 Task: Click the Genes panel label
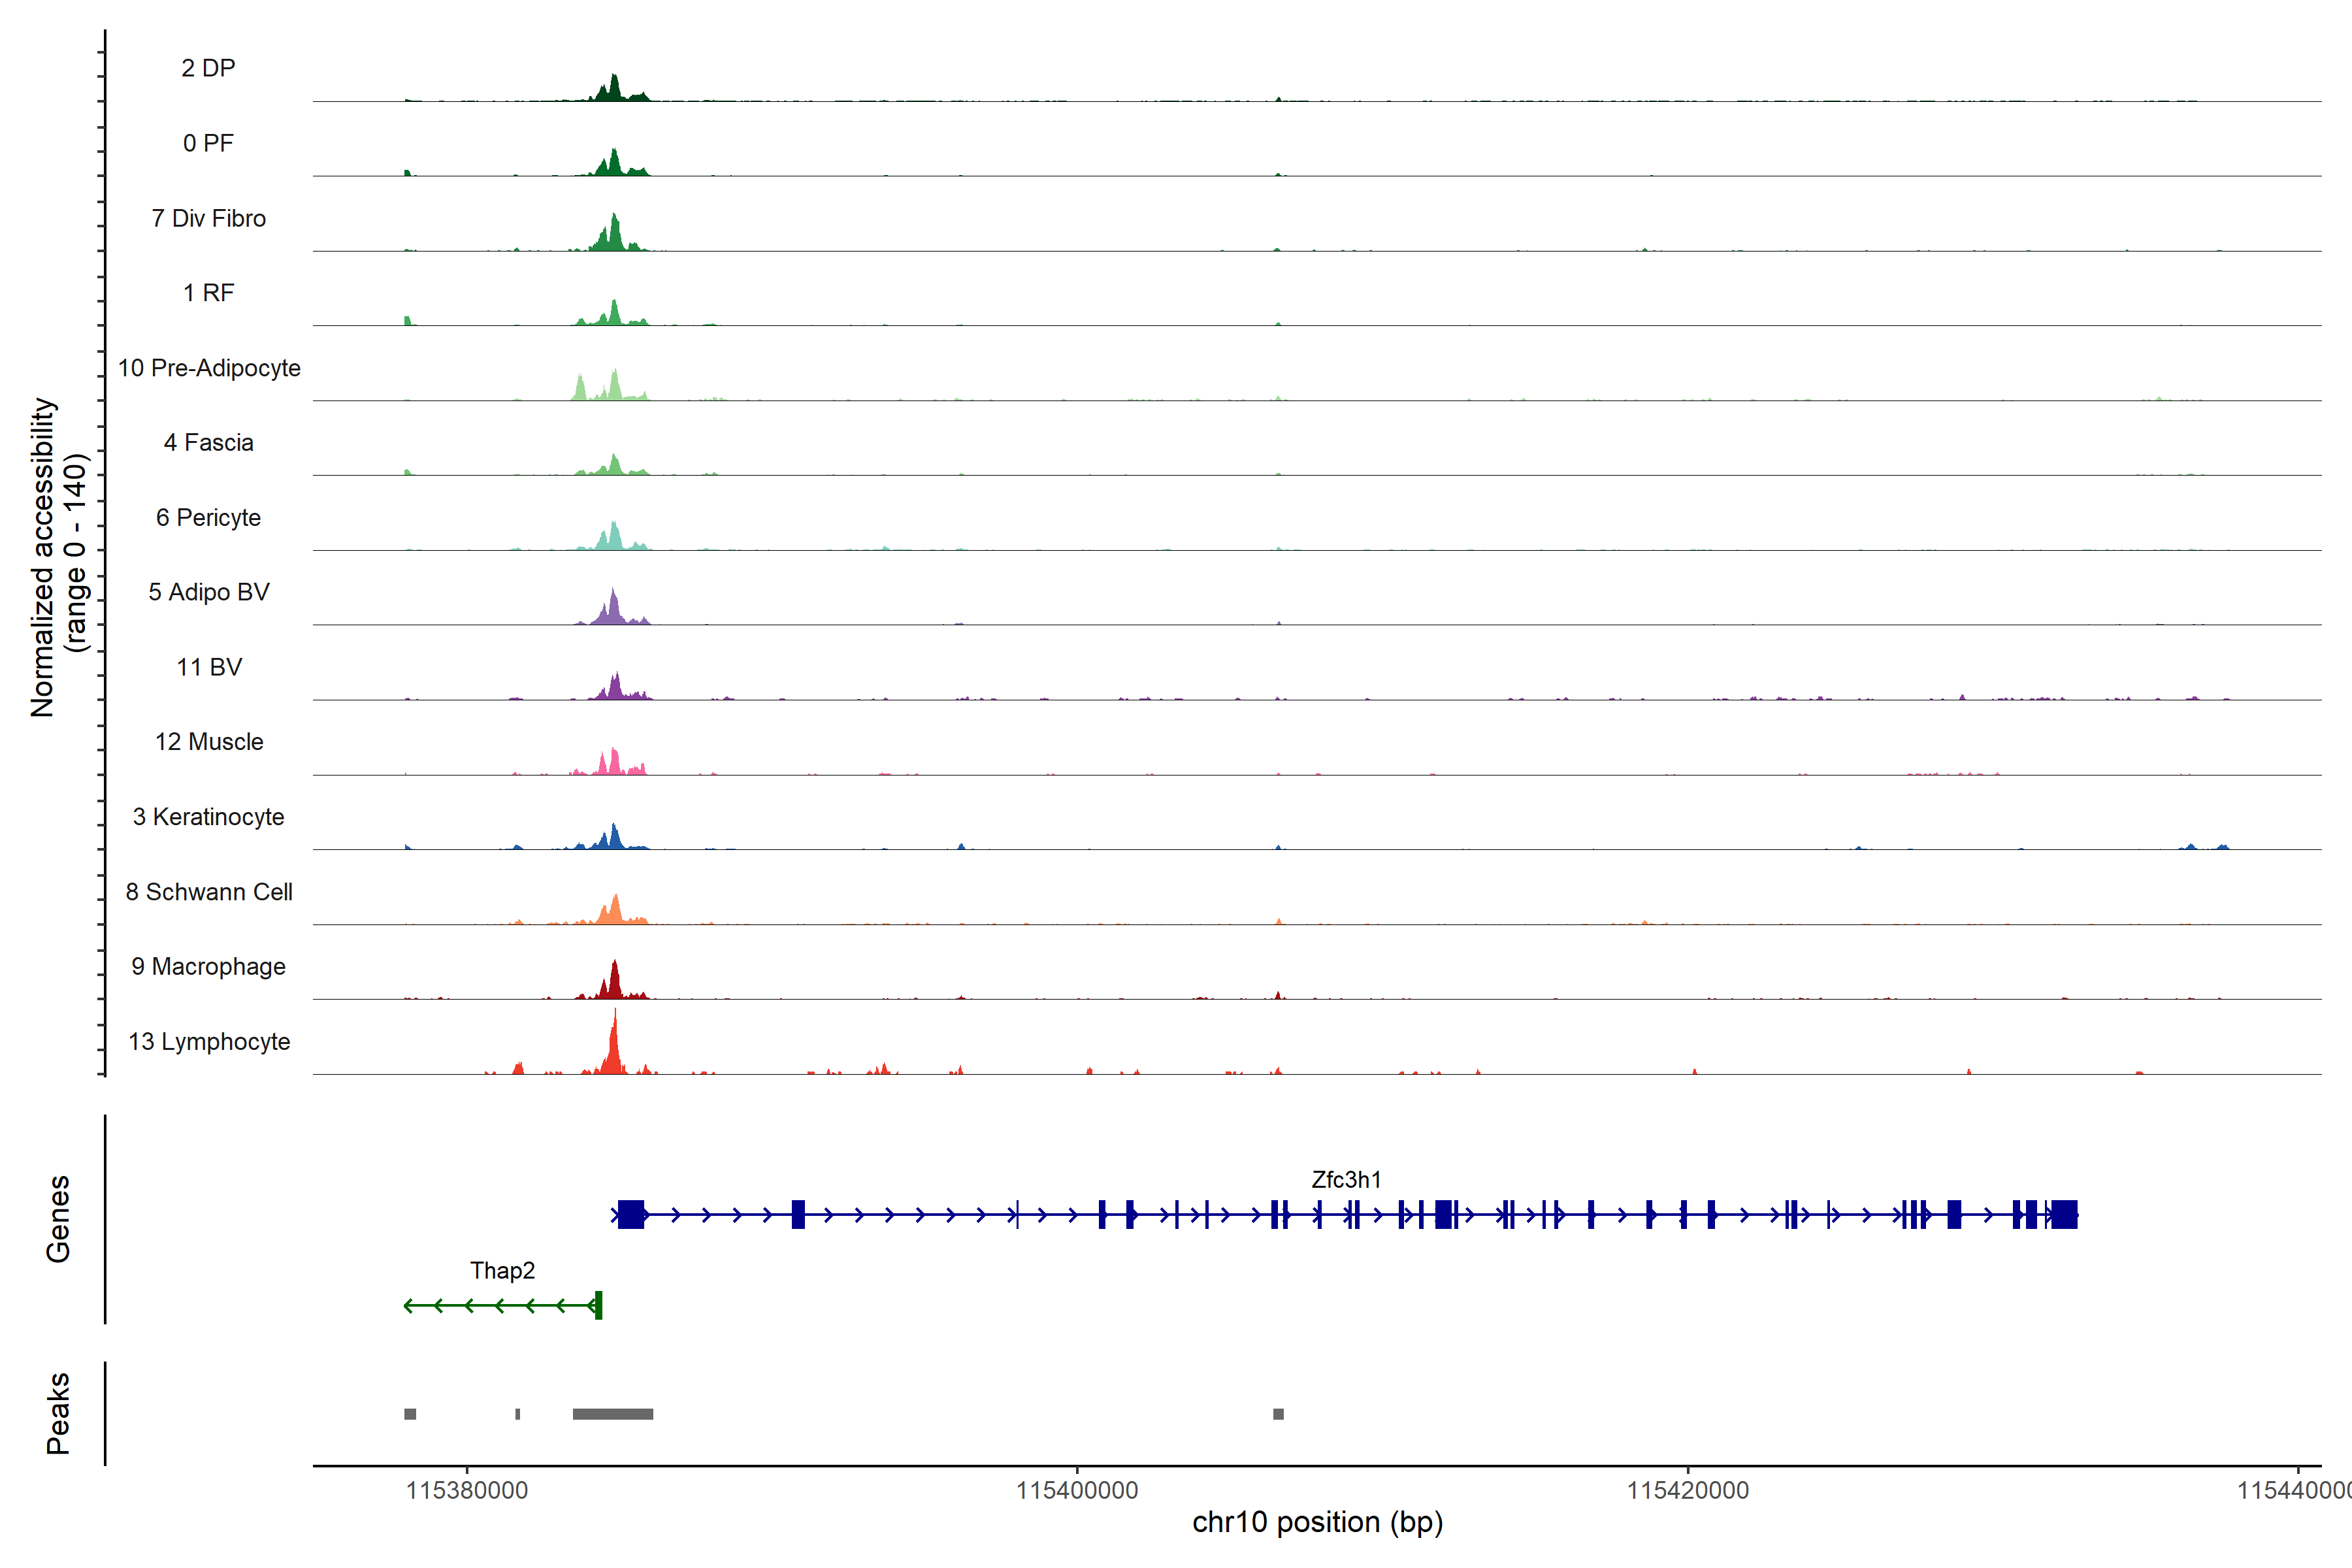pos(58,1218)
